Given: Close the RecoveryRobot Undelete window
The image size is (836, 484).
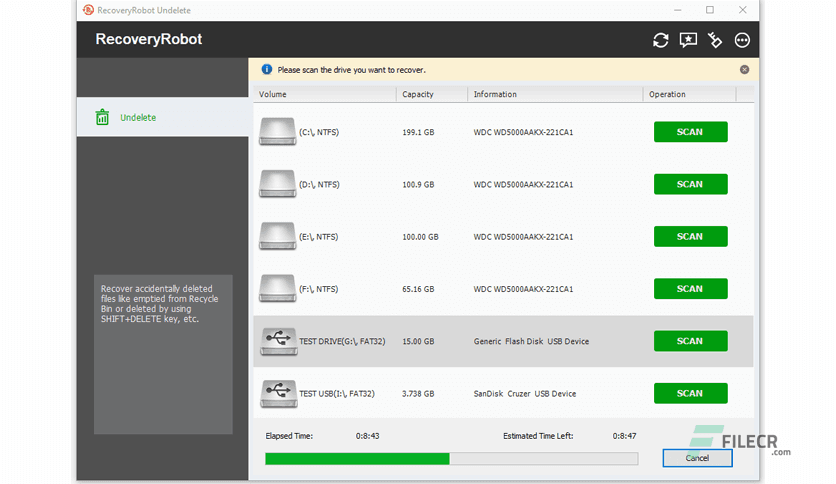Looking at the screenshot, I should tap(743, 10).
